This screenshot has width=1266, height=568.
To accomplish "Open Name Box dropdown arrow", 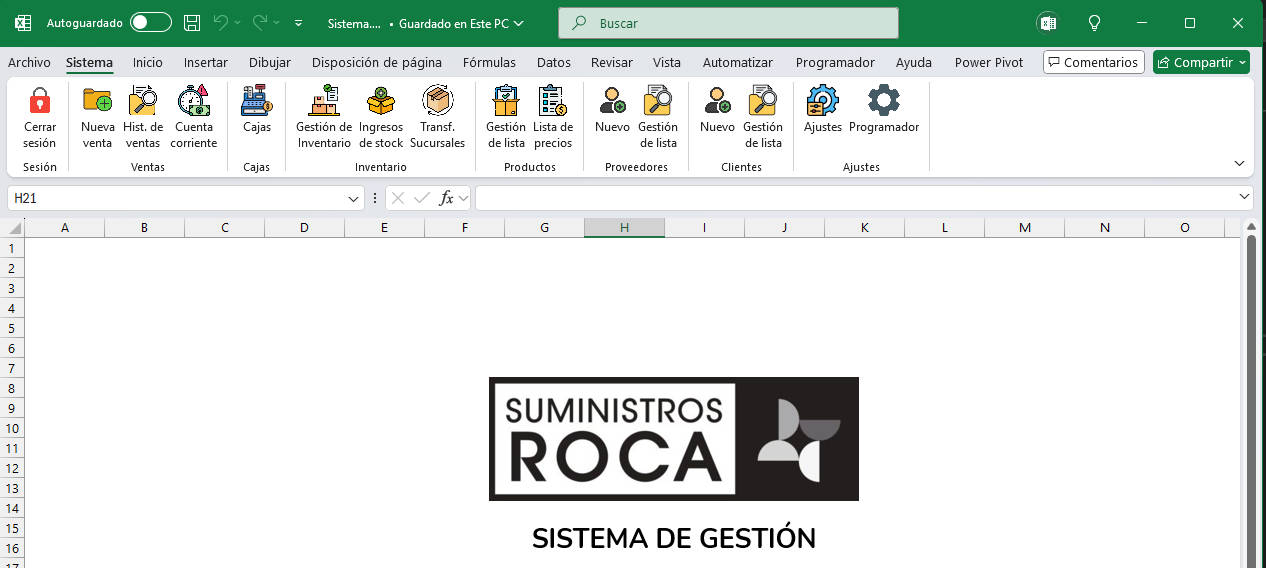I will coord(353,198).
